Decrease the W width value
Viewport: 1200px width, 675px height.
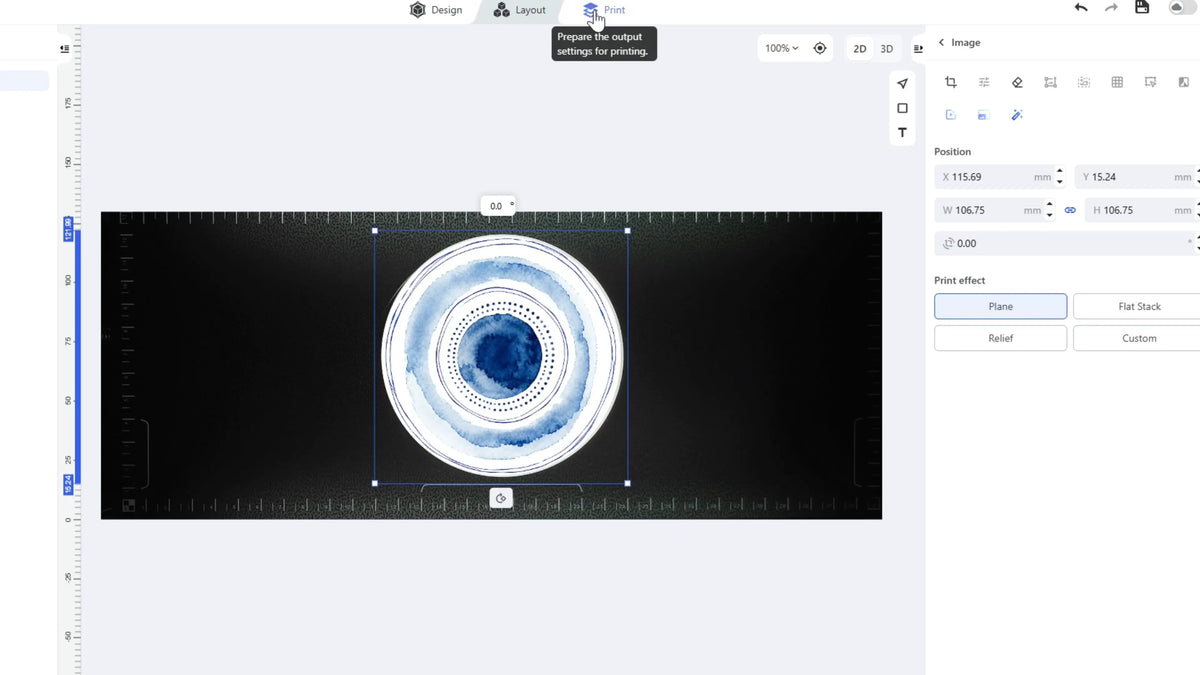coord(1049,216)
